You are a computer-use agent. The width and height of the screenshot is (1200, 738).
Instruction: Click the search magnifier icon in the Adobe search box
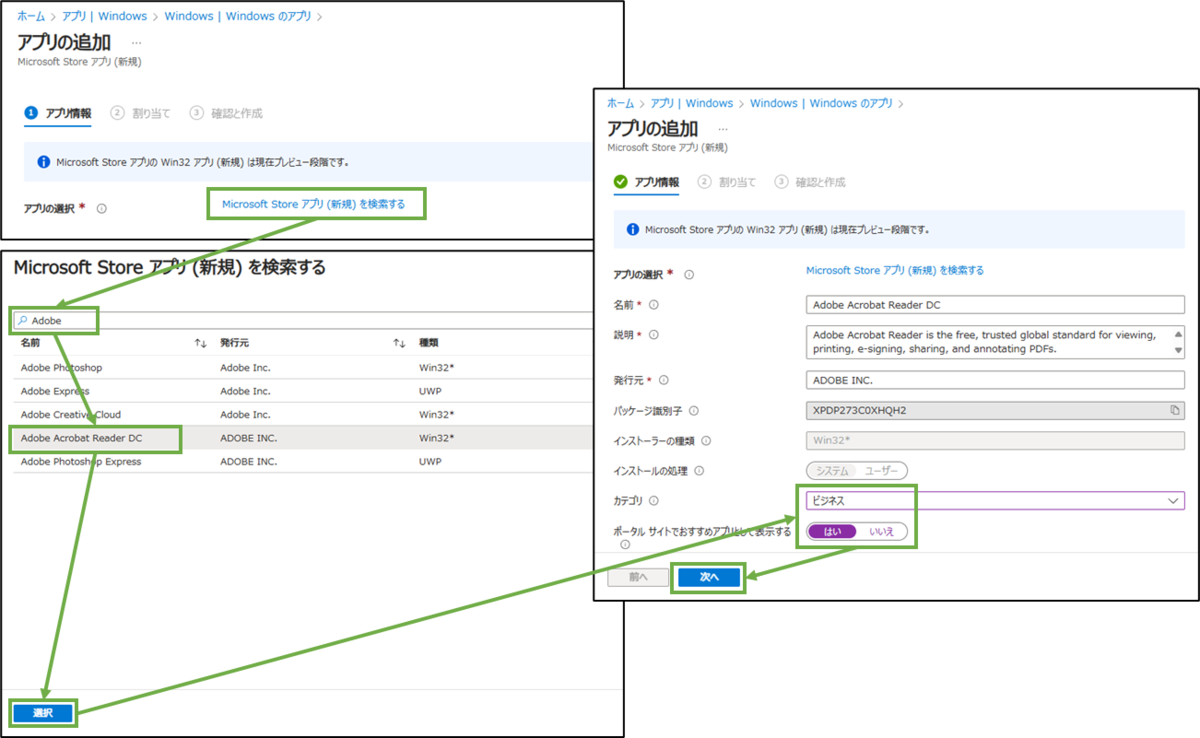pyautogui.click(x=21, y=321)
